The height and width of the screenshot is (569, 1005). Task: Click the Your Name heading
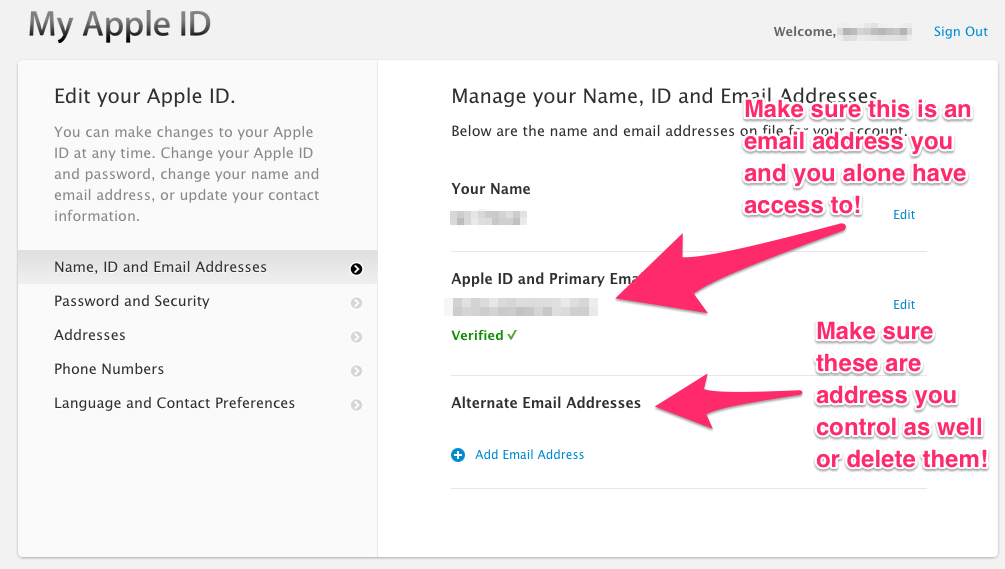tap(491, 188)
